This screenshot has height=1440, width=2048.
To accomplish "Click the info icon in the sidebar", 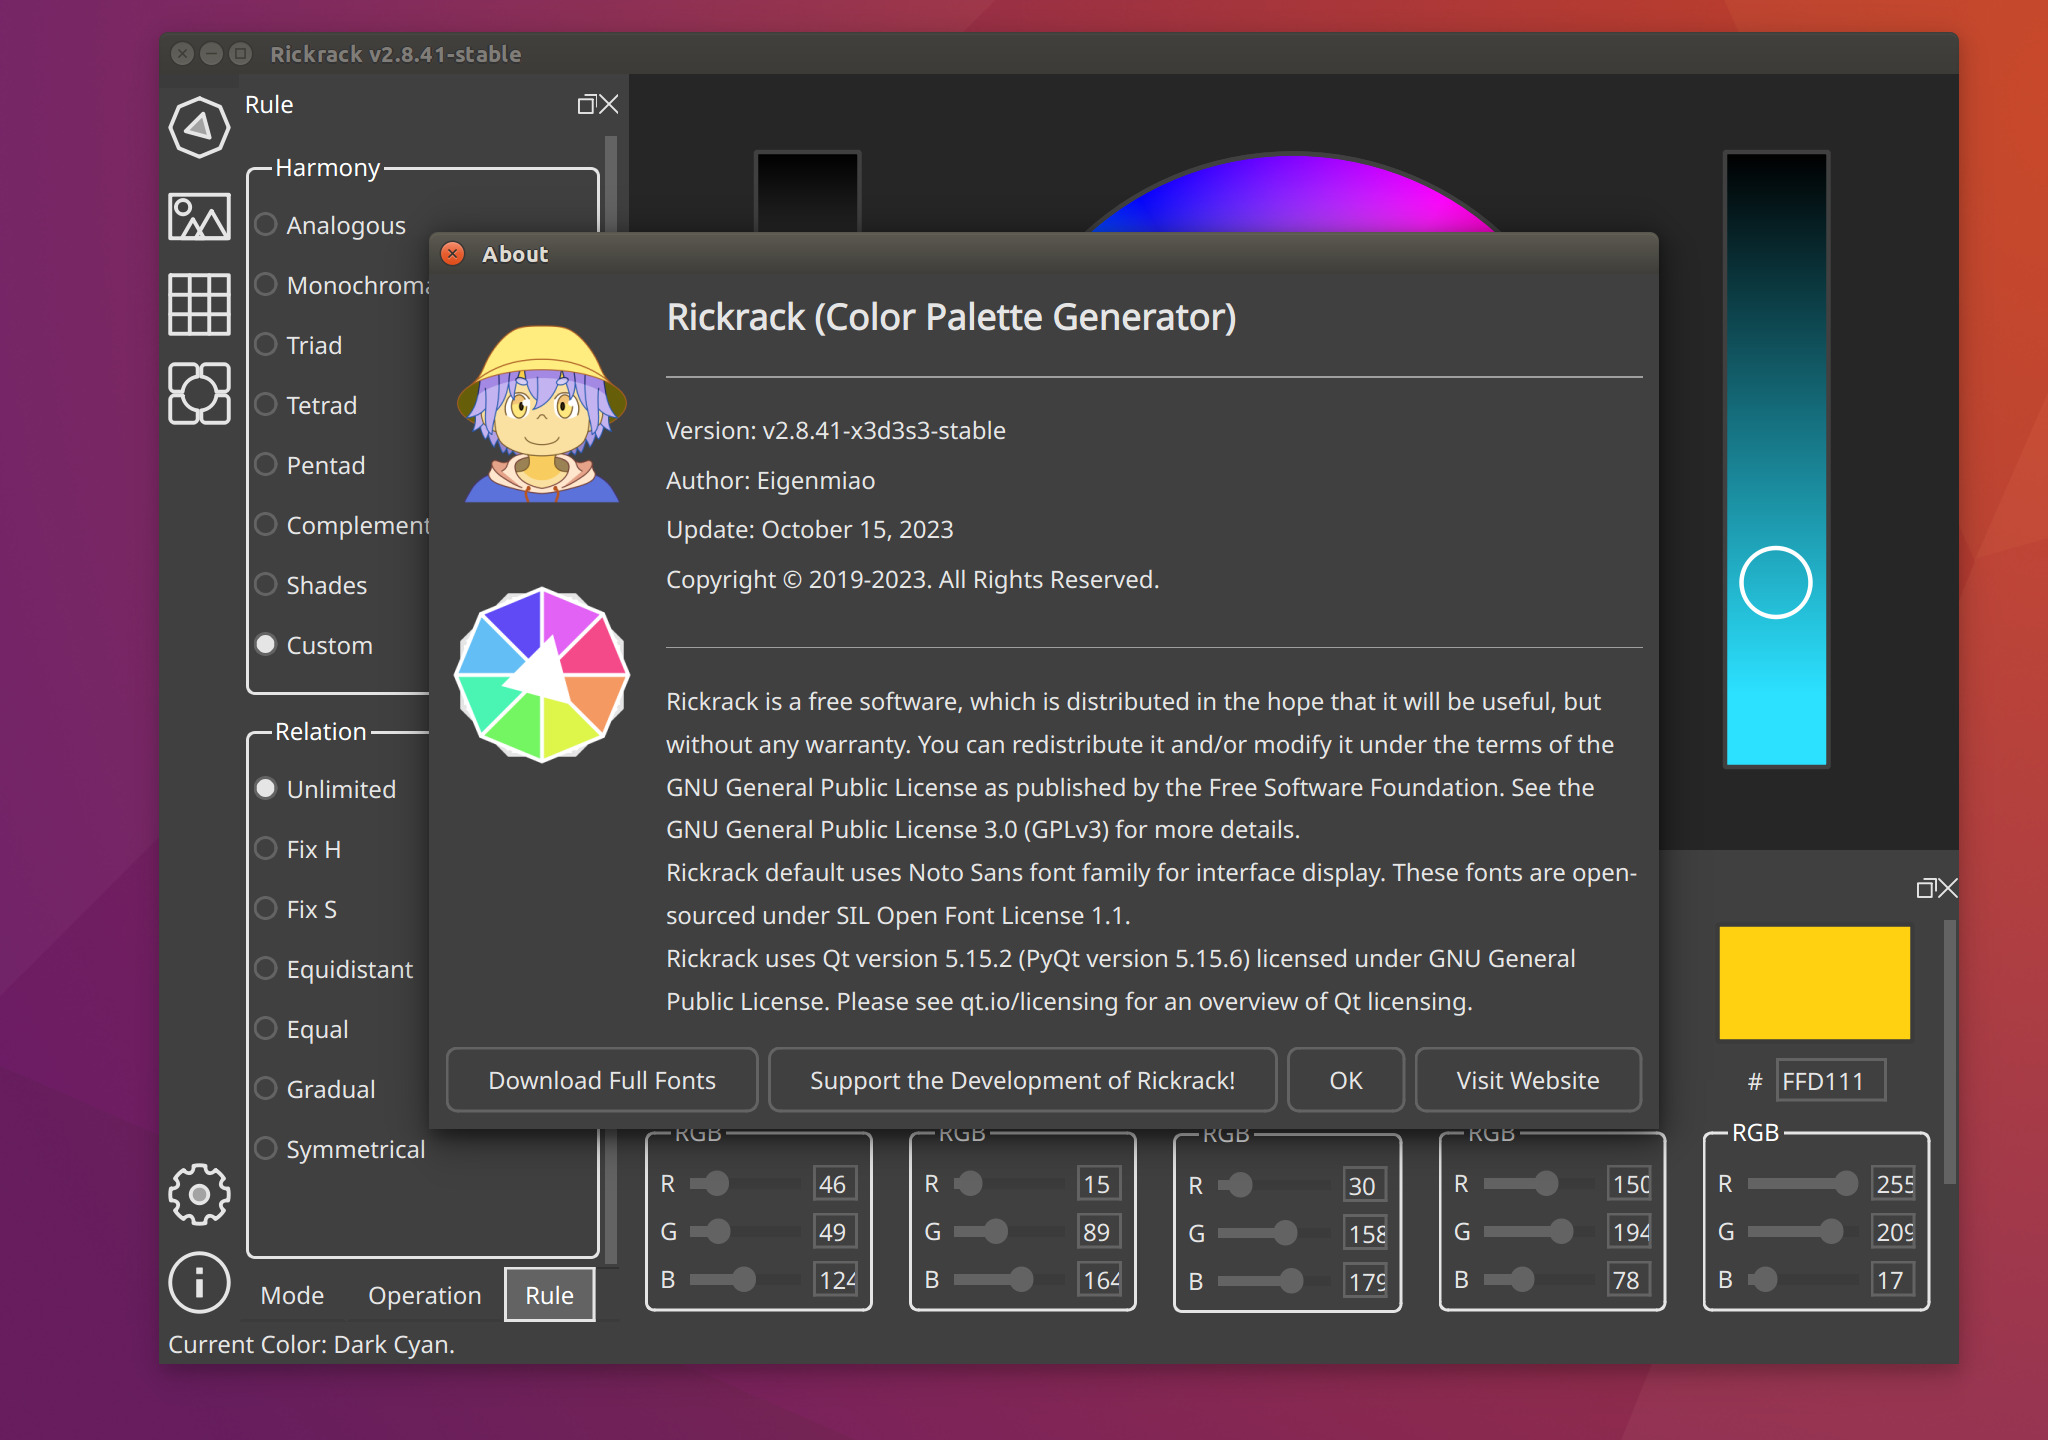I will tap(199, 1283).
